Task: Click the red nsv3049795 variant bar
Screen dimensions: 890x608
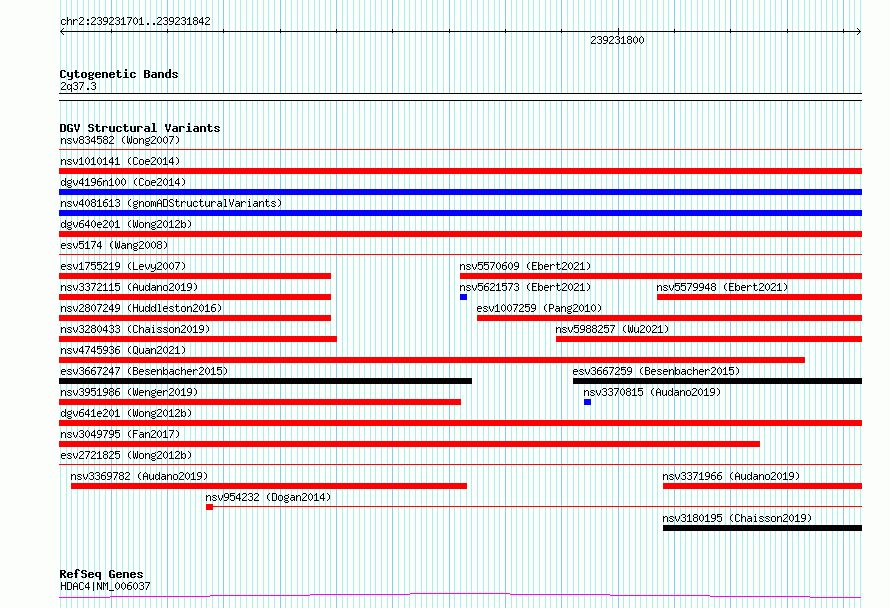Action: coord(409,444)
